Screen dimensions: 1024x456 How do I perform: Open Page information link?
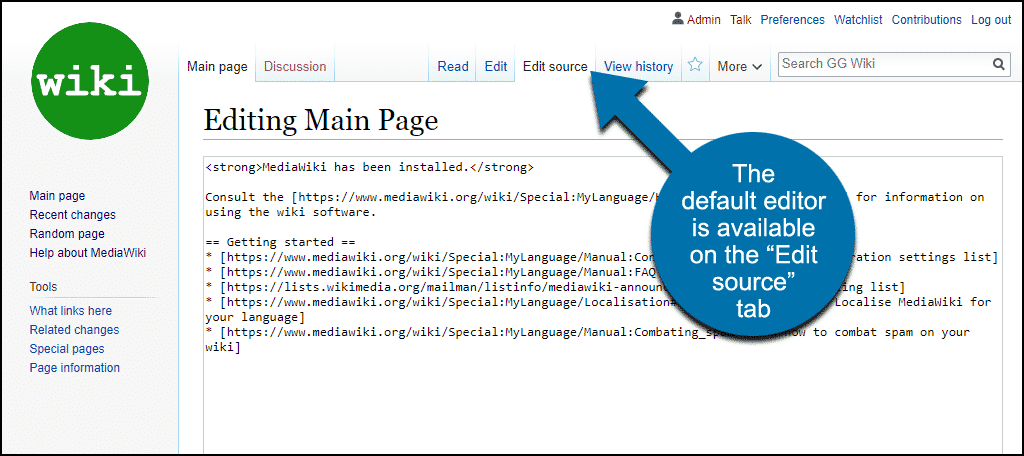tap(74, 368)
